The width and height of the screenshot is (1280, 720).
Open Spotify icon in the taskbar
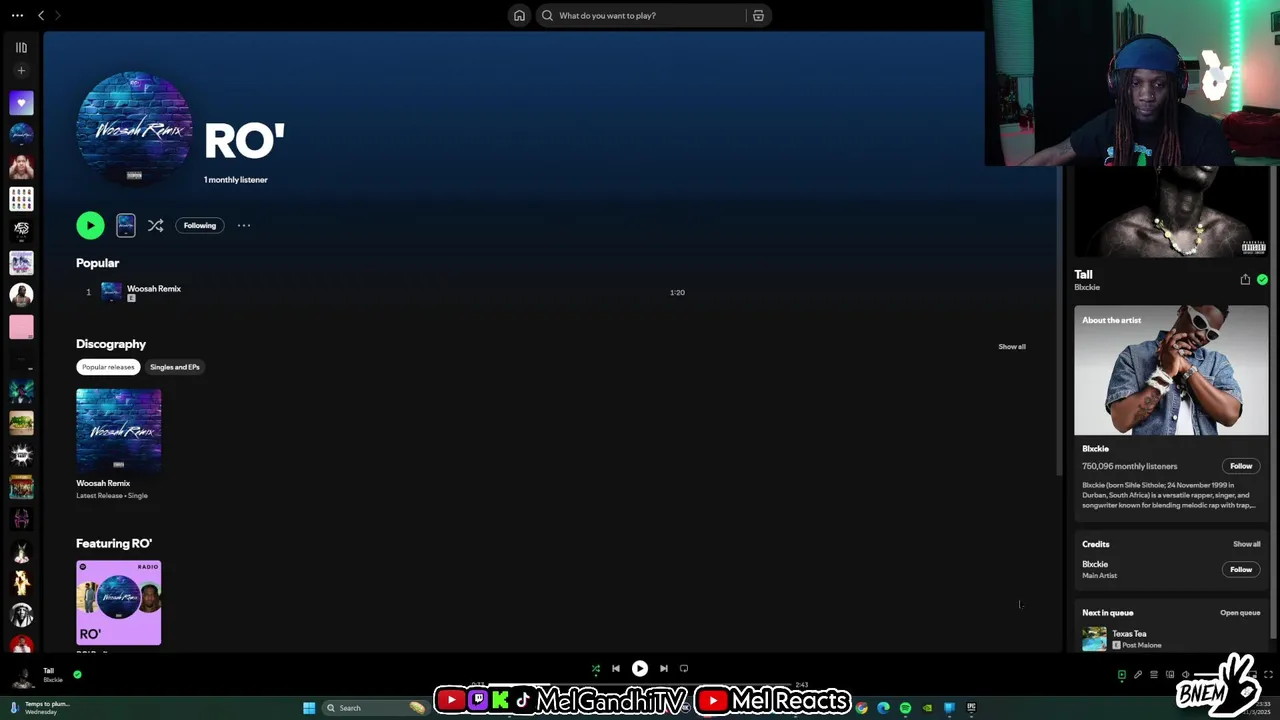[906, 708]
